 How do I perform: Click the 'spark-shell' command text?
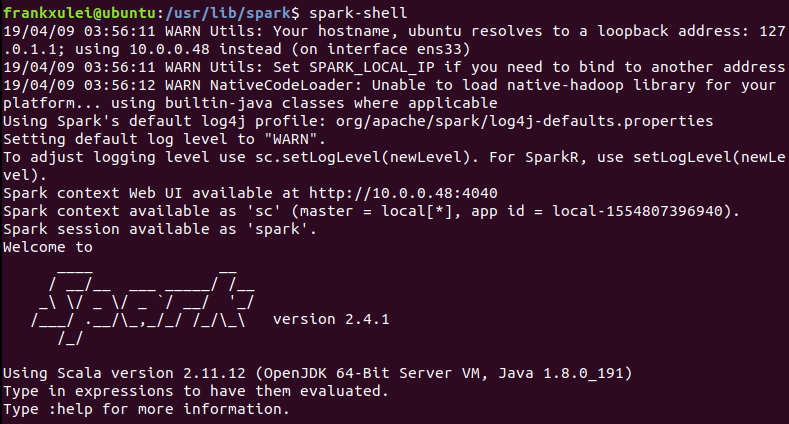[358, 13]
